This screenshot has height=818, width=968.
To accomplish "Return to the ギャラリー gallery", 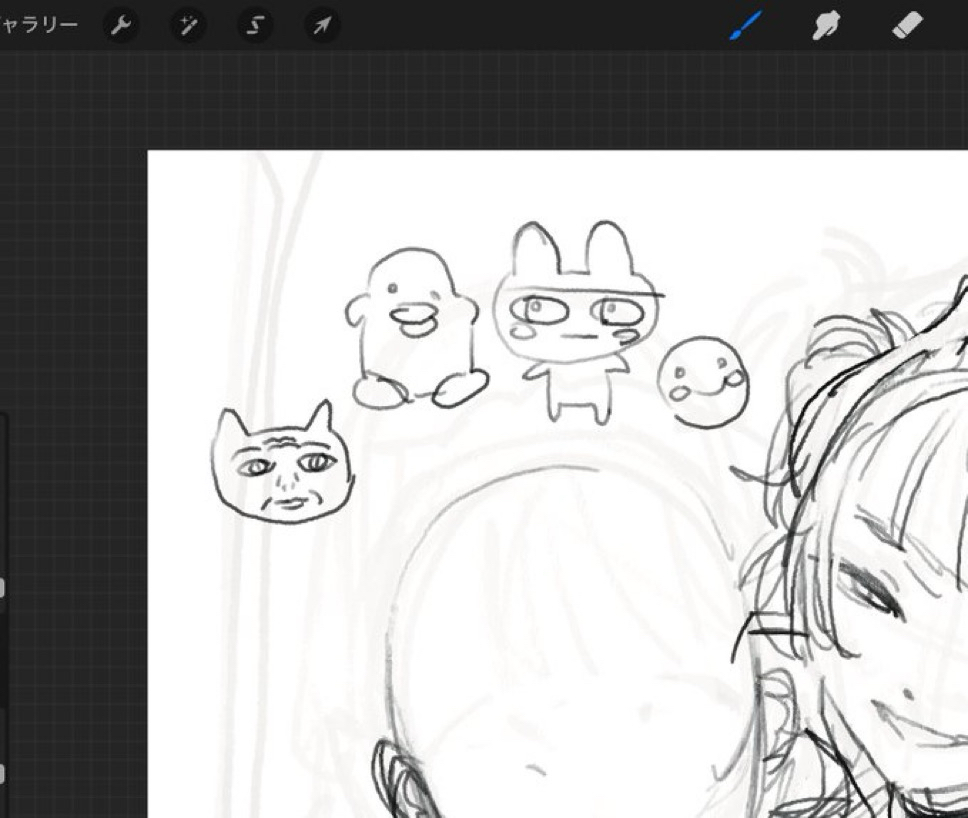I will point(38,25).
